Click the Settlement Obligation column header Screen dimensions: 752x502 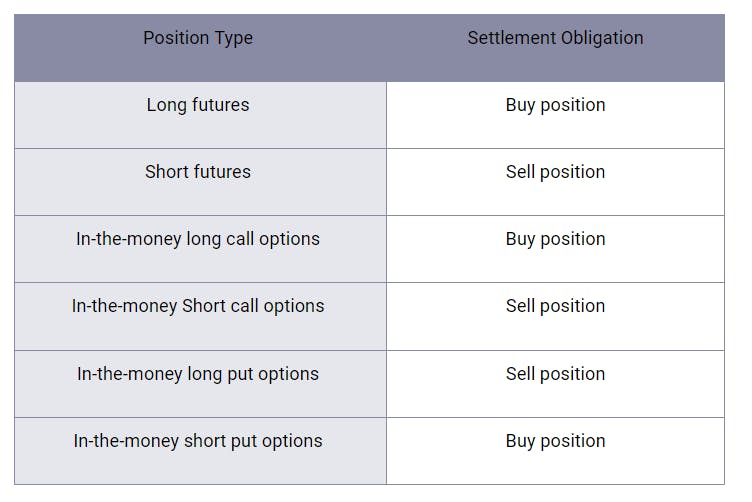click(555, 39)
